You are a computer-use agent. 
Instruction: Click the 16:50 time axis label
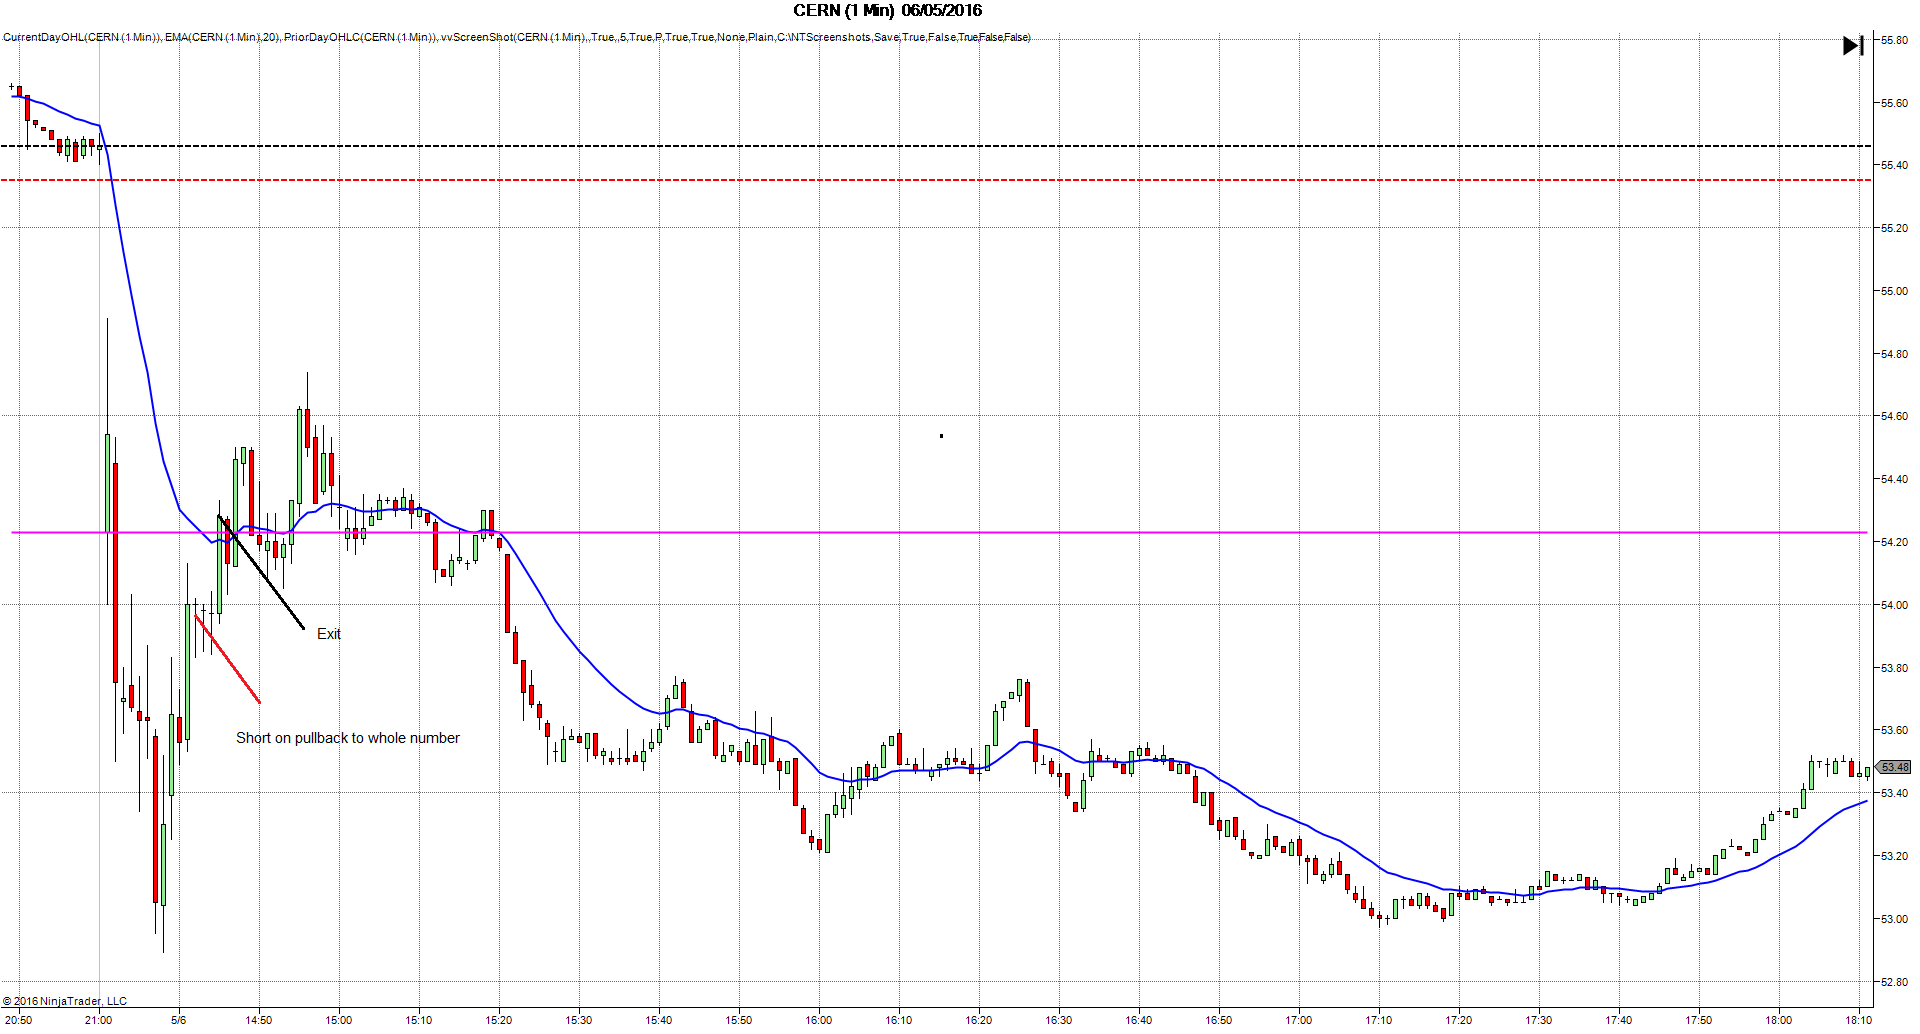[1218, 1020]
